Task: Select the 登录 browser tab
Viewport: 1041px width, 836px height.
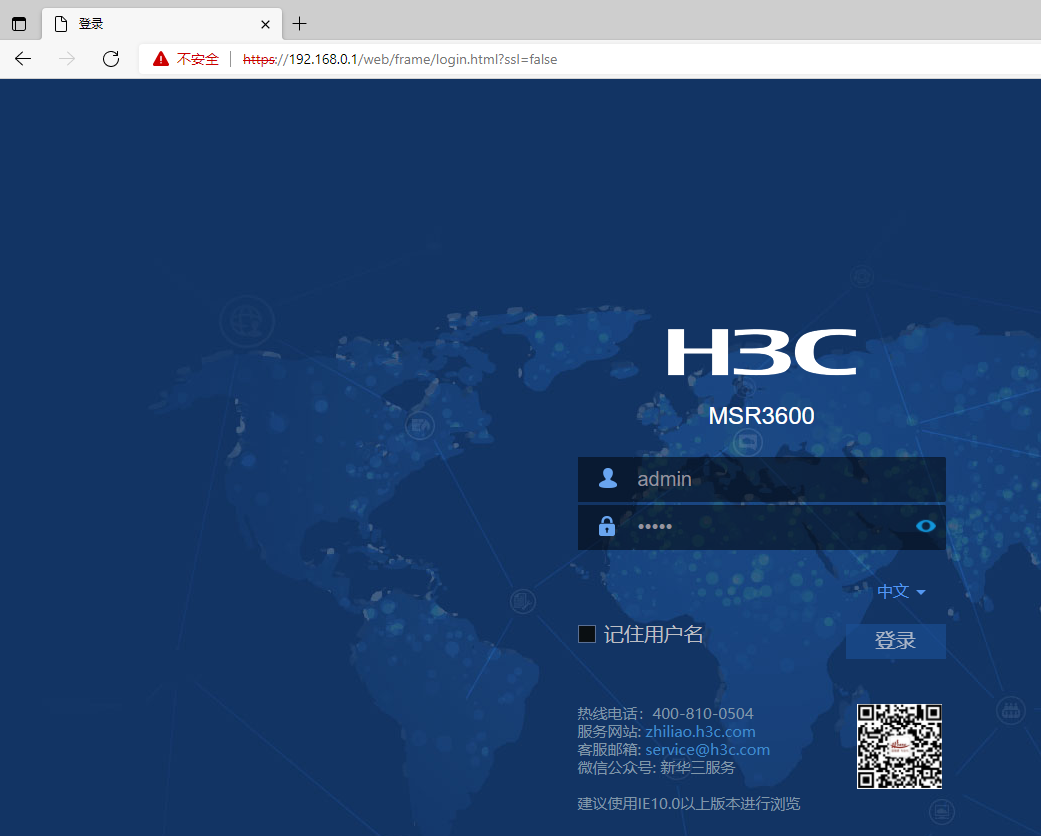Action: click(x=162, y=25)
